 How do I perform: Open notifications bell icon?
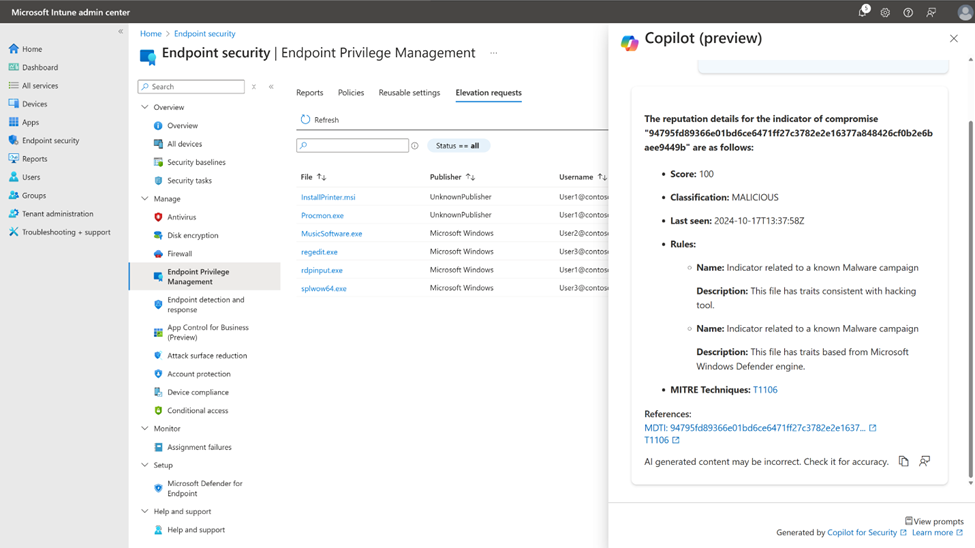863,11
